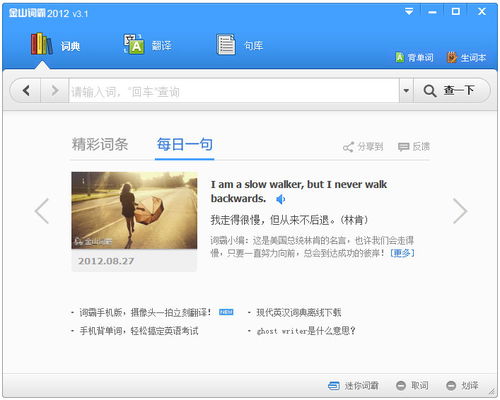Screen dimensions: 500x400
Task: Show the next daily sentence chevron
Action: (460, 211)
